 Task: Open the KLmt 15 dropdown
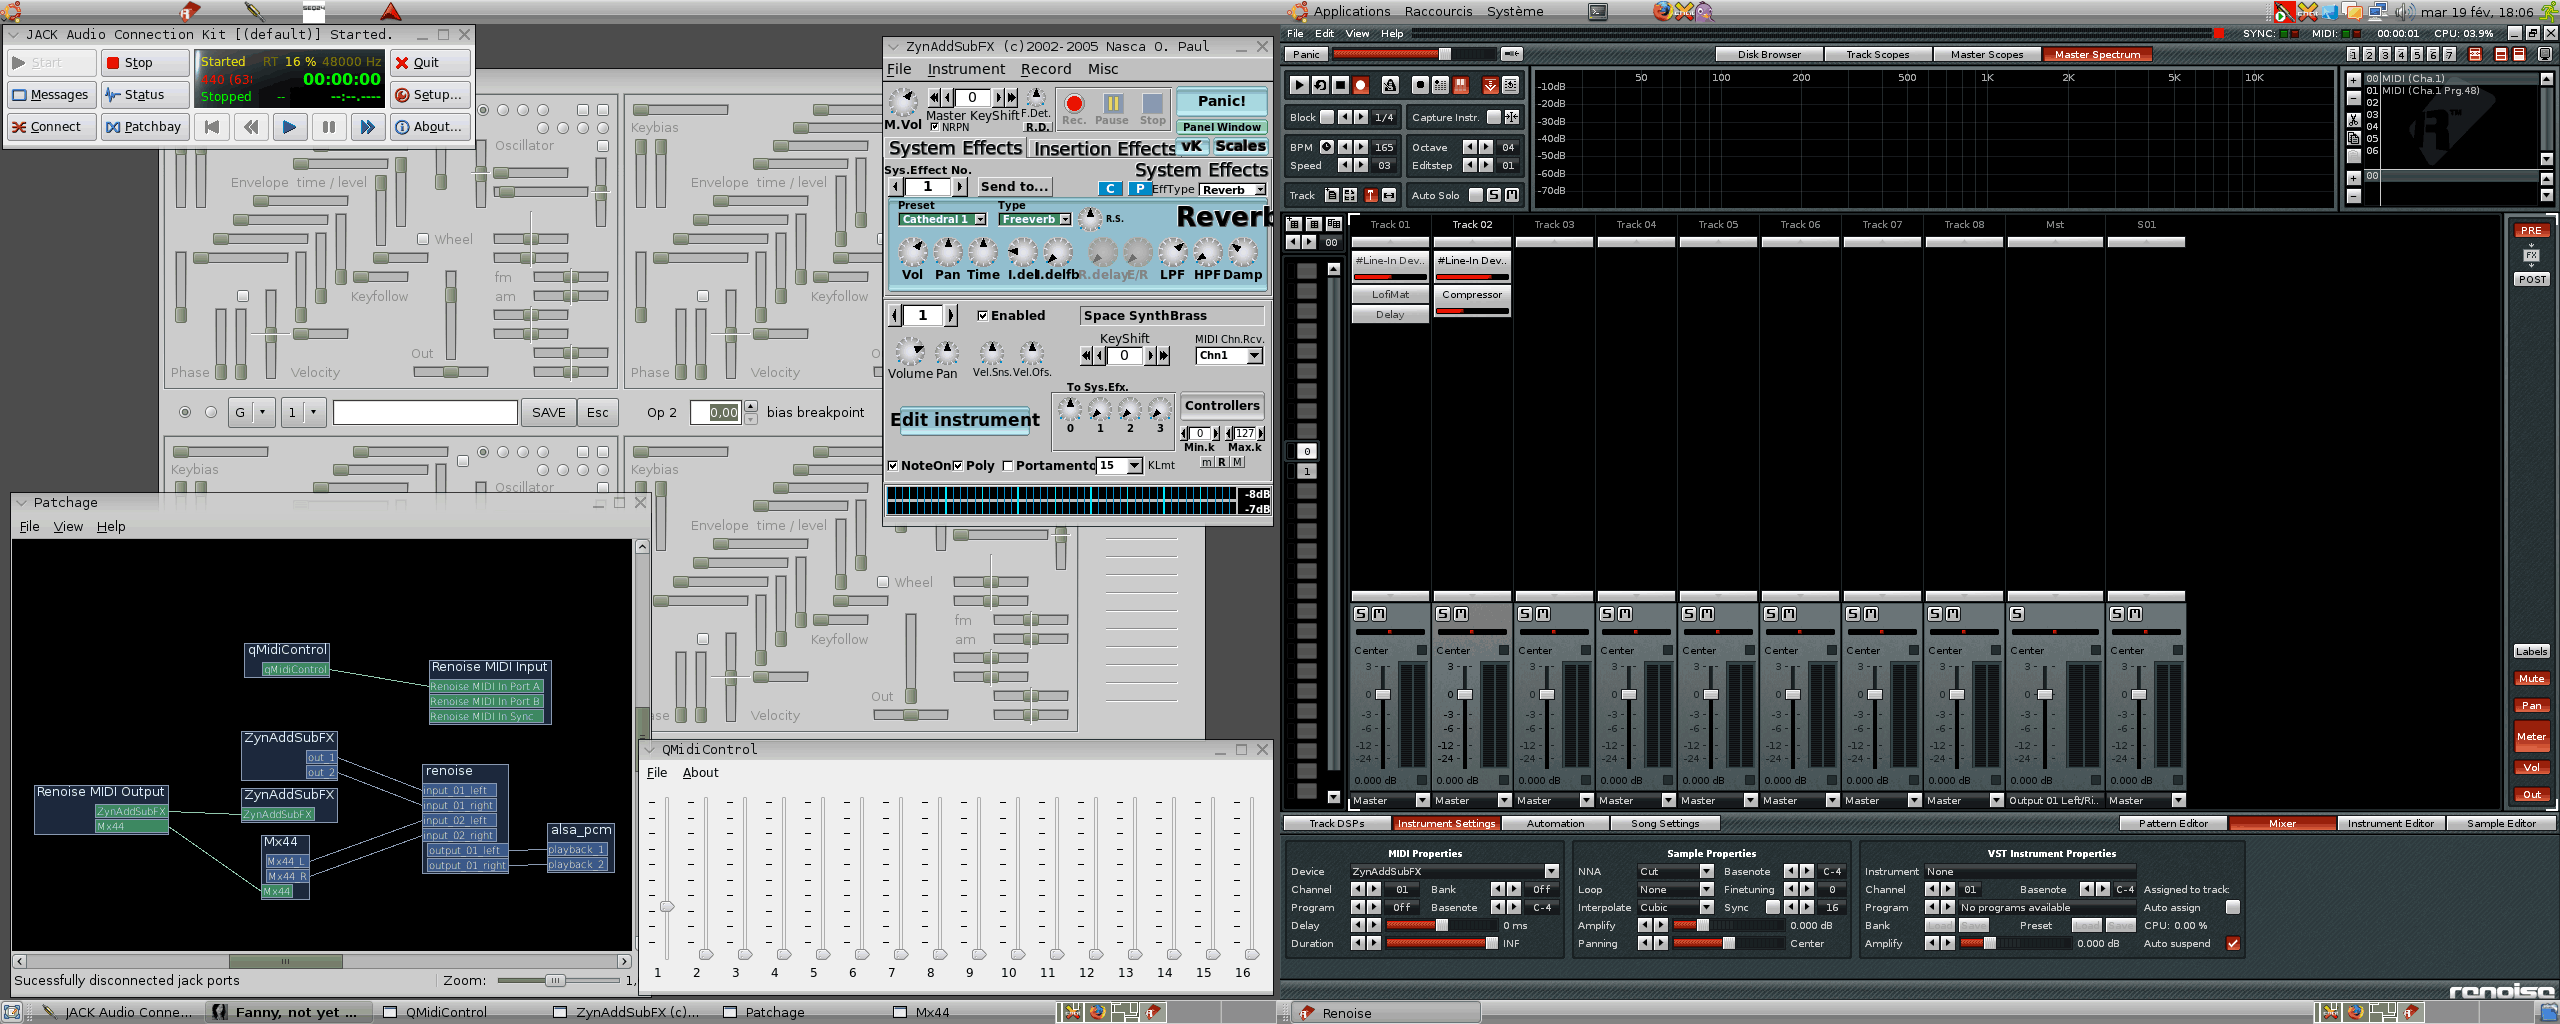(1120, 466)
